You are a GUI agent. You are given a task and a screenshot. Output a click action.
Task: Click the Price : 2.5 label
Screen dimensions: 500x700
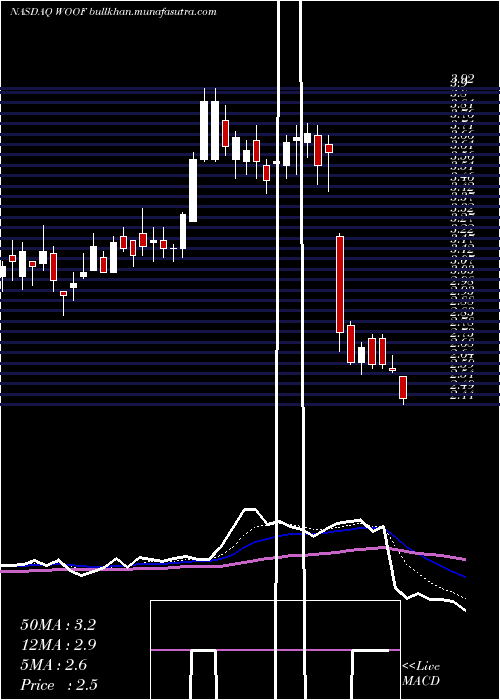[59, 685]
